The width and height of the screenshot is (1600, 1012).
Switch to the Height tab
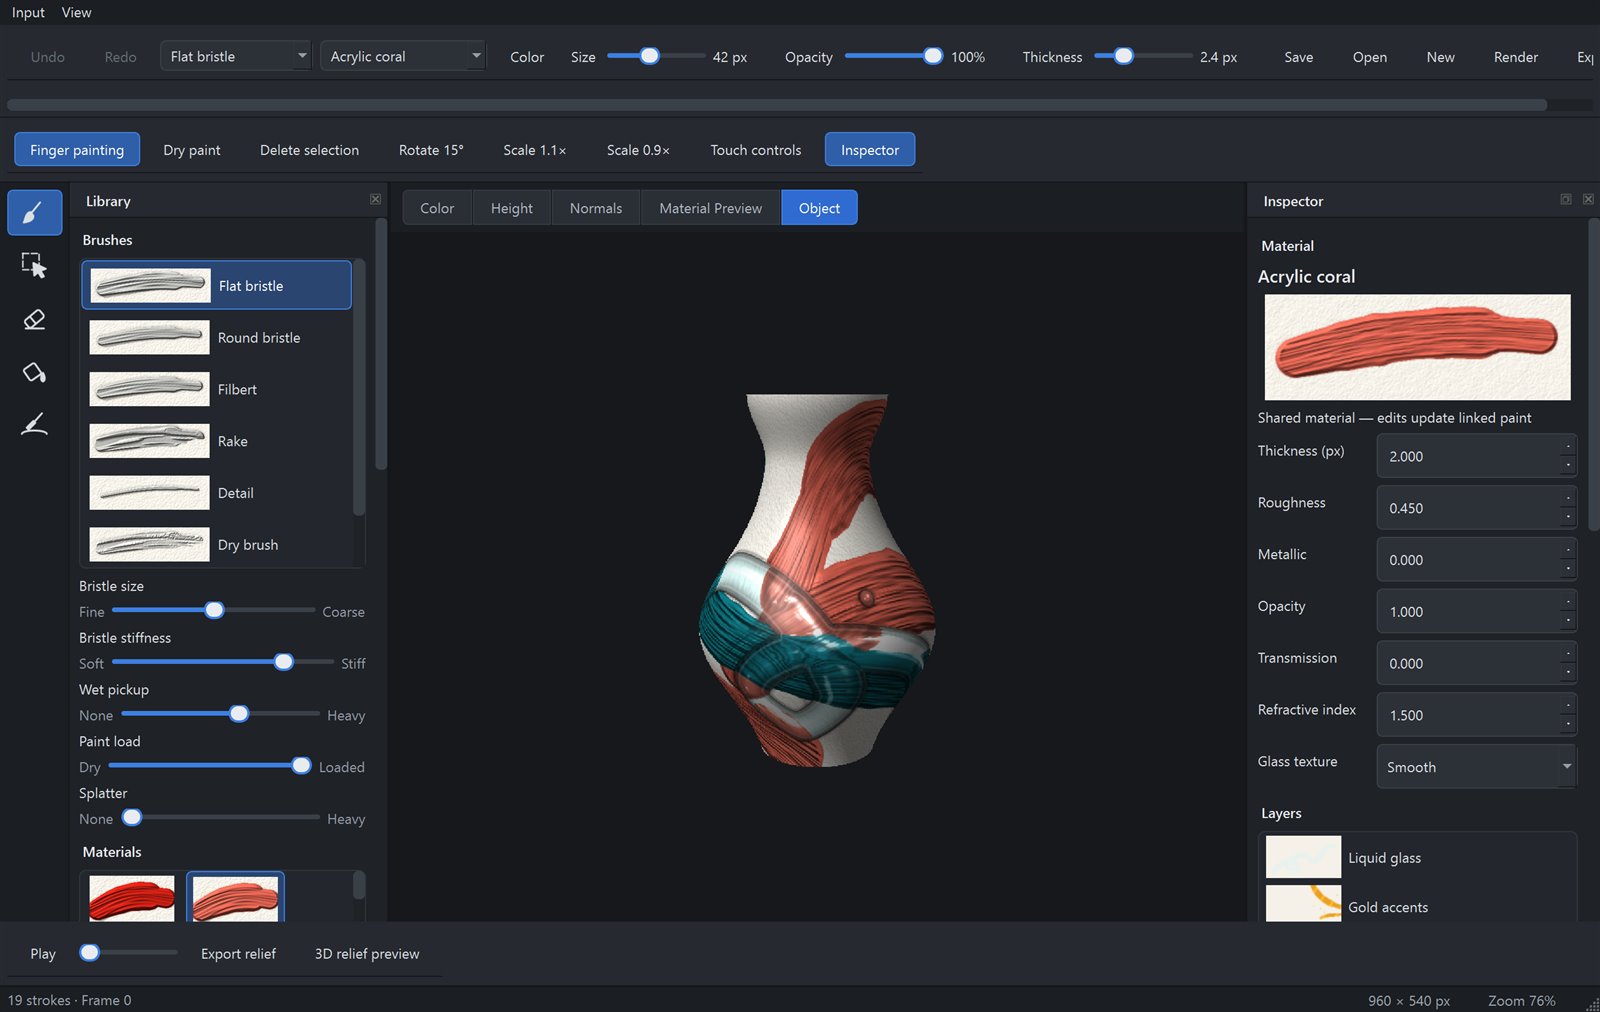512,208
